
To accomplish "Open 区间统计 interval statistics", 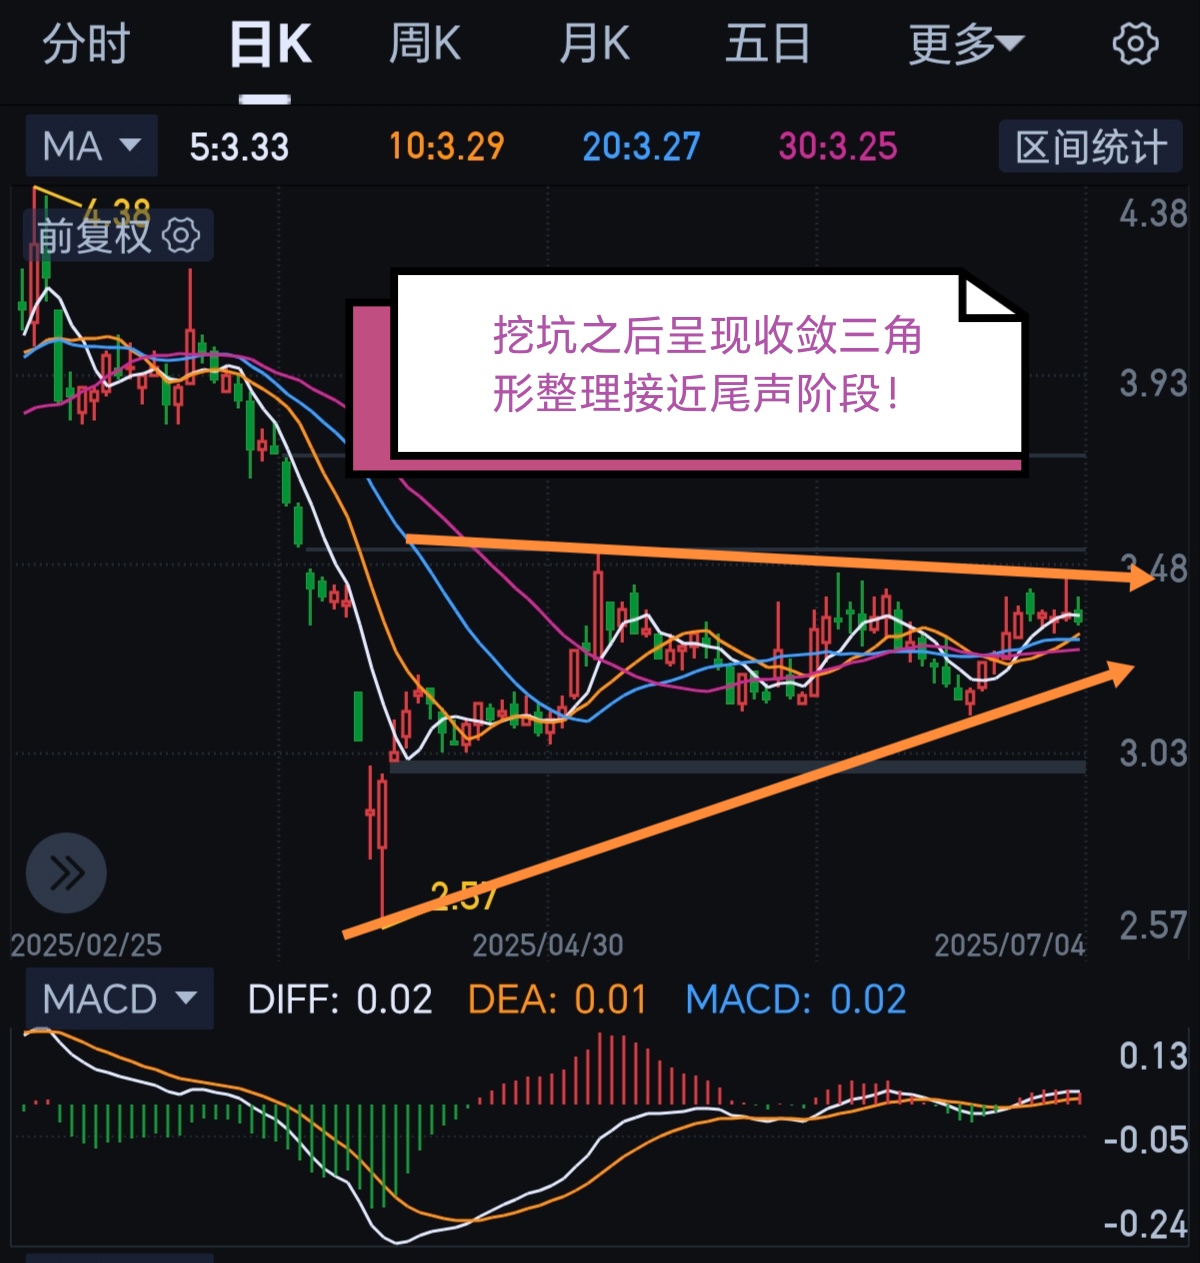I will pos(1091,147).
